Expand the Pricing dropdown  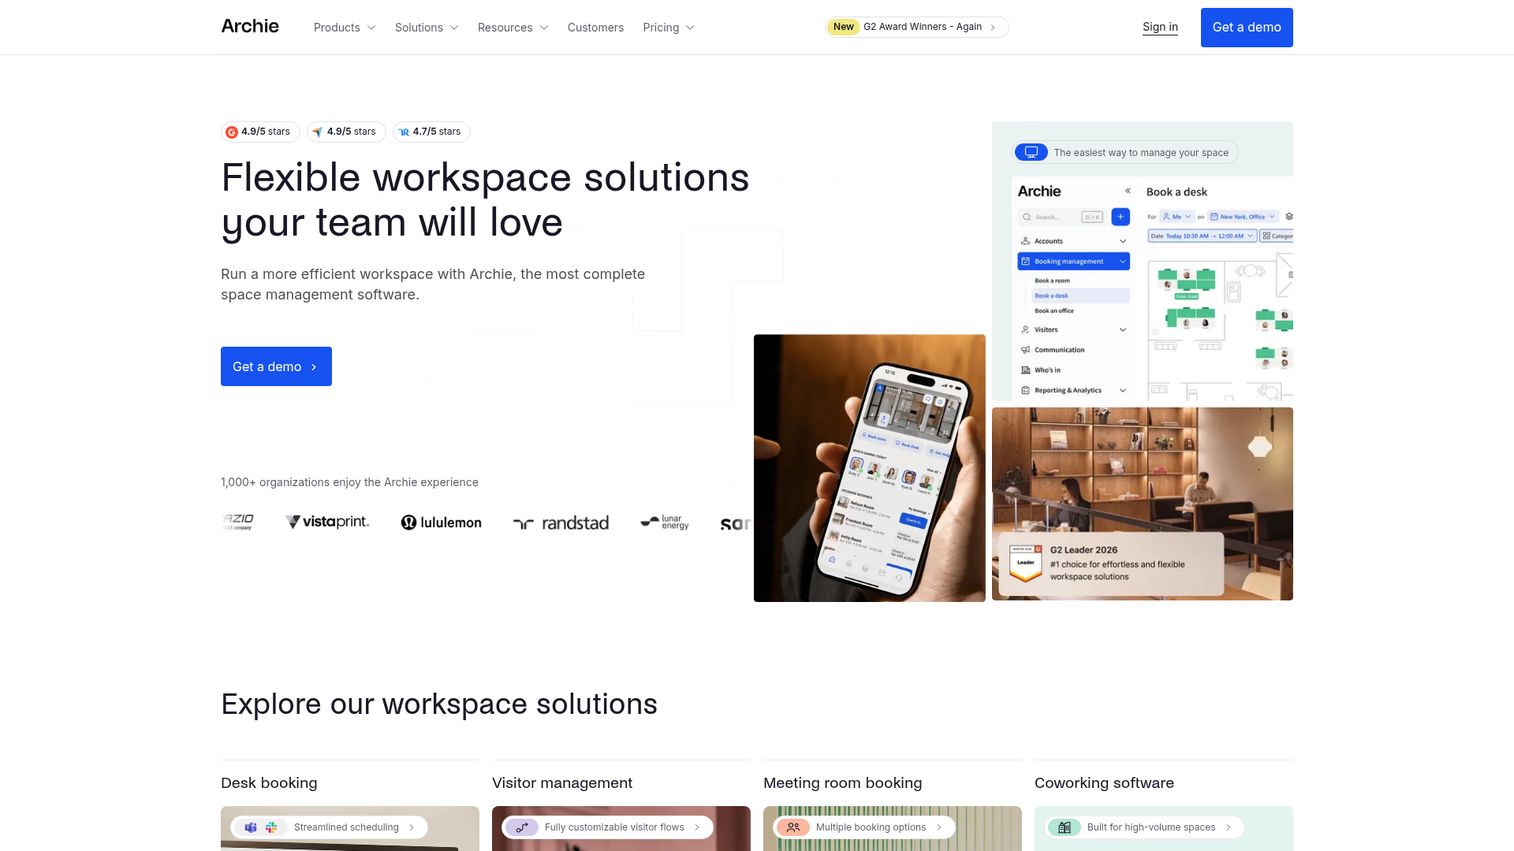coord(668,27)
